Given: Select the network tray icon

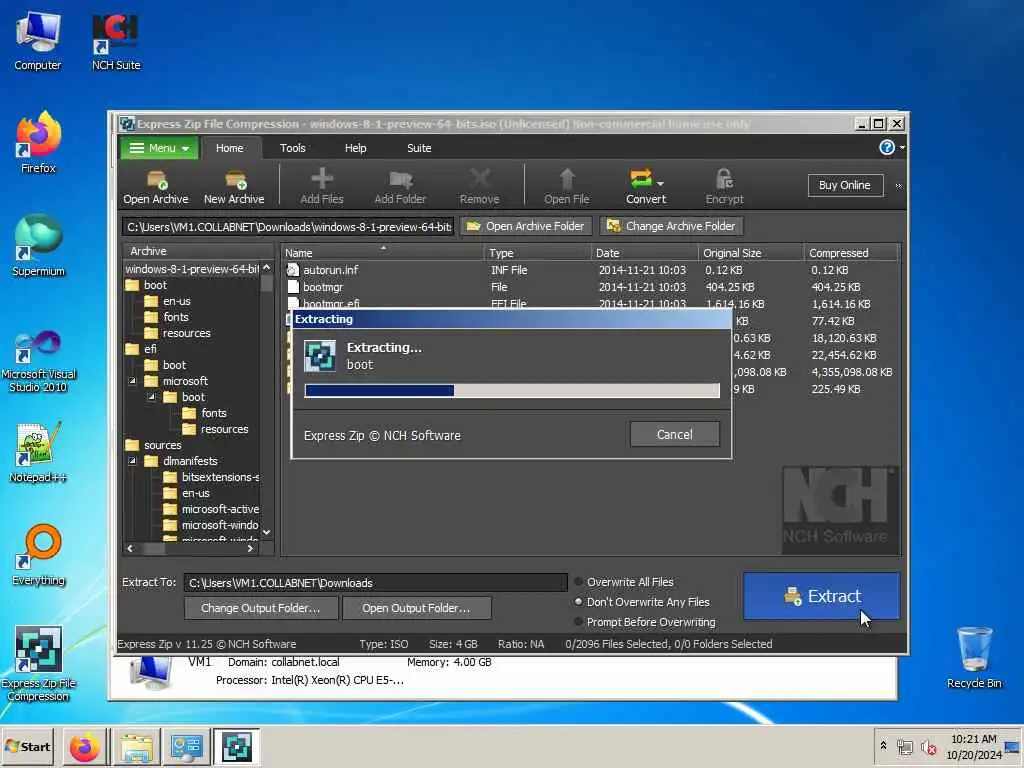Looking at the screenshot, I should click(x=904, y=747).
